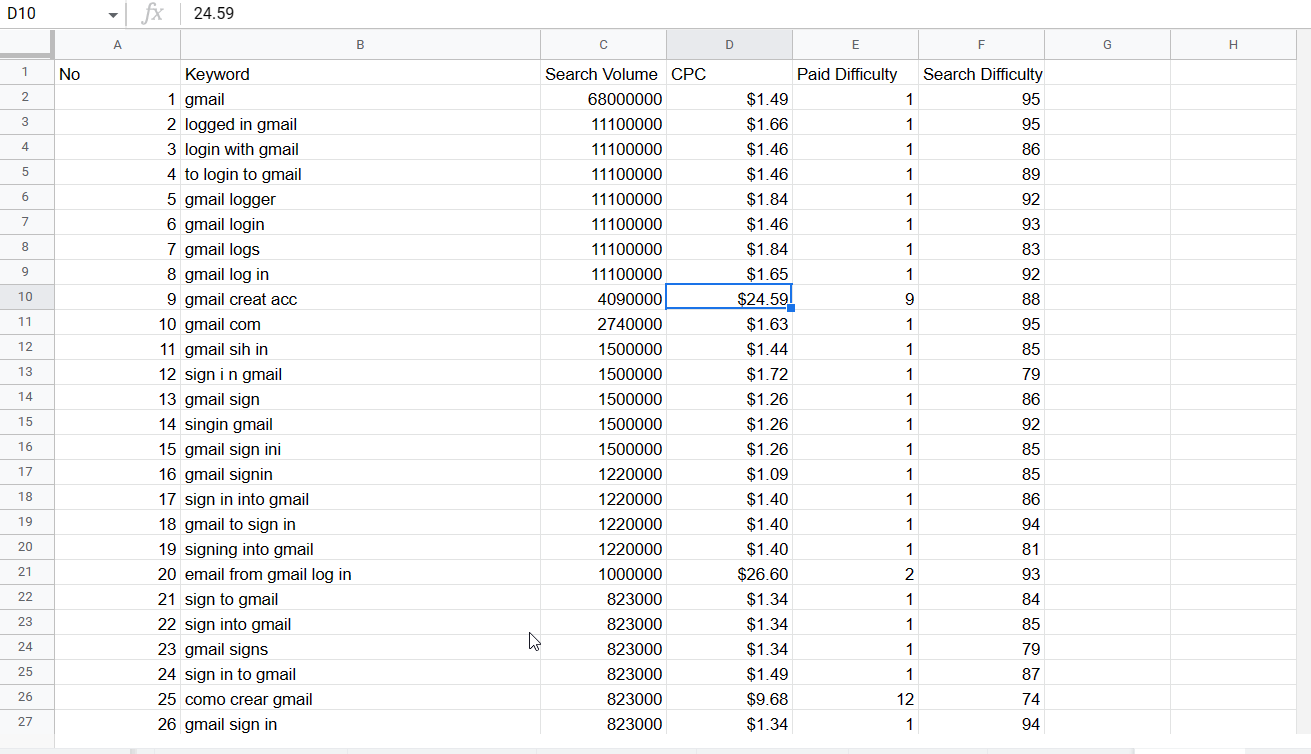
Task: Select the selected $24.59 CPC cell
Action: [x=729, y=299]
